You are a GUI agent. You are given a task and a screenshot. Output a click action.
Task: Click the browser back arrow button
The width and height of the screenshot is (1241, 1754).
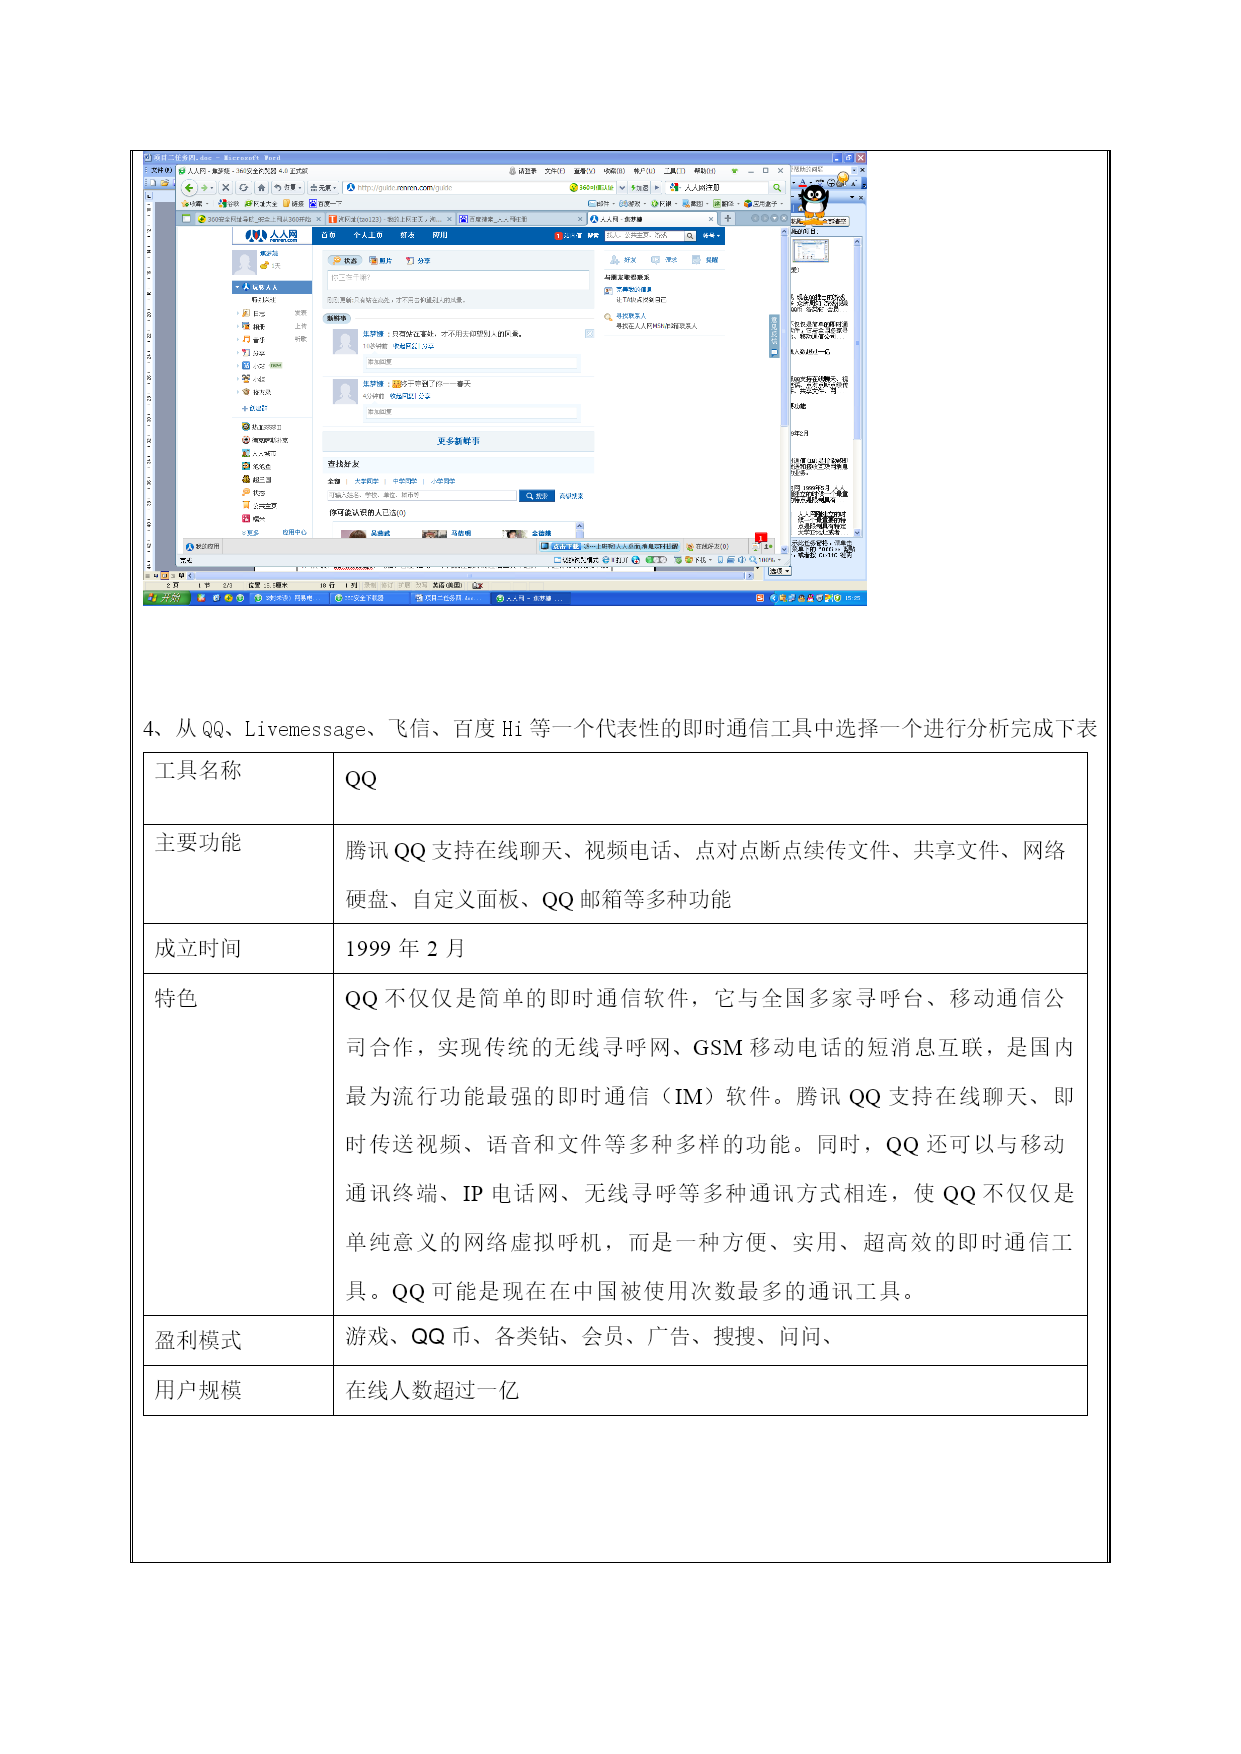pos(189,188)
